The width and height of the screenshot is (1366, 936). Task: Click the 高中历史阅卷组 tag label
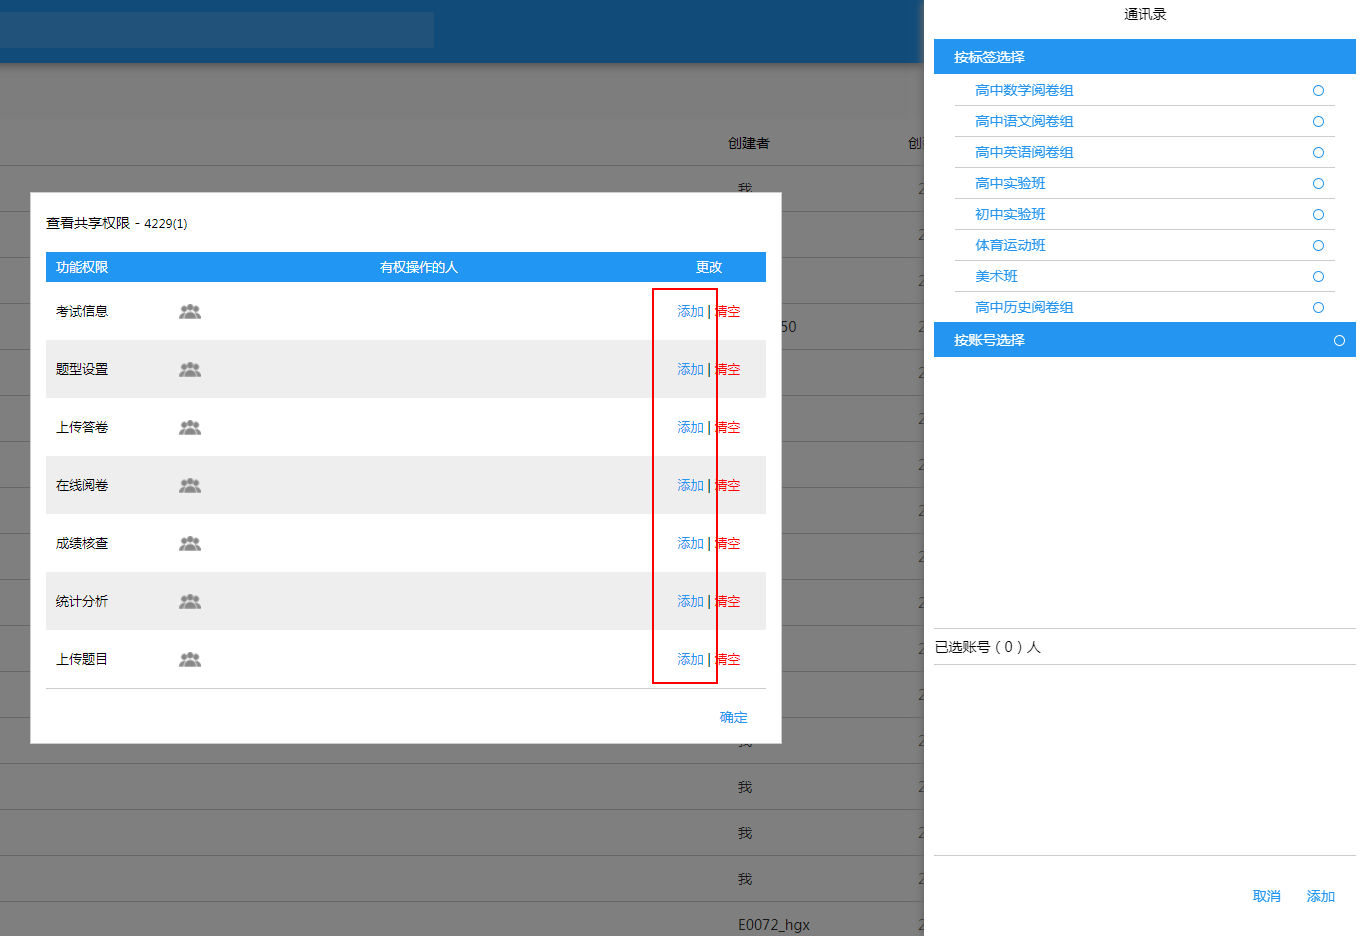[1024, 307]
